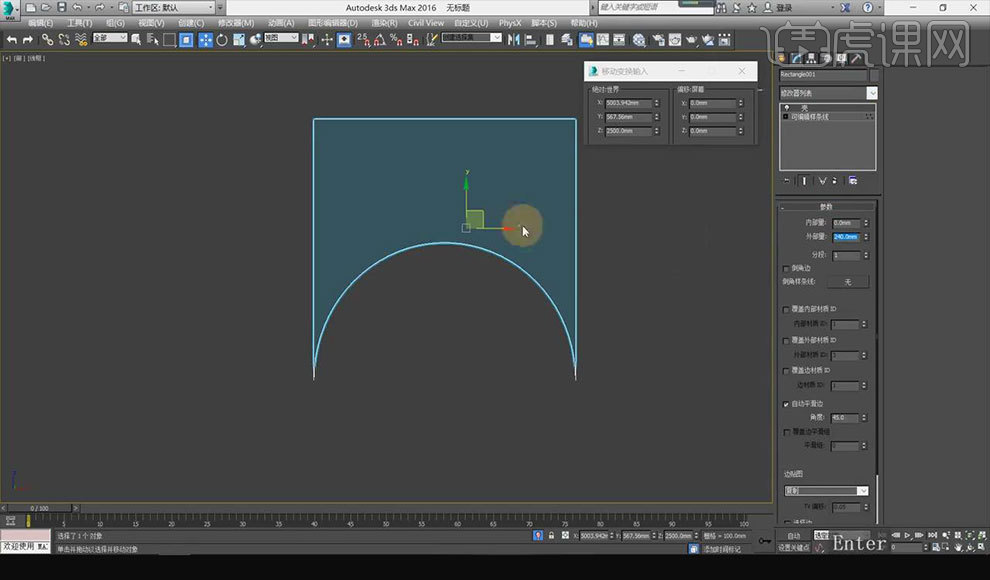Click the Pin Stack icon below modifier stack
Image resolution: width=990 pixels, height=580 pixels.
[786, 181]
